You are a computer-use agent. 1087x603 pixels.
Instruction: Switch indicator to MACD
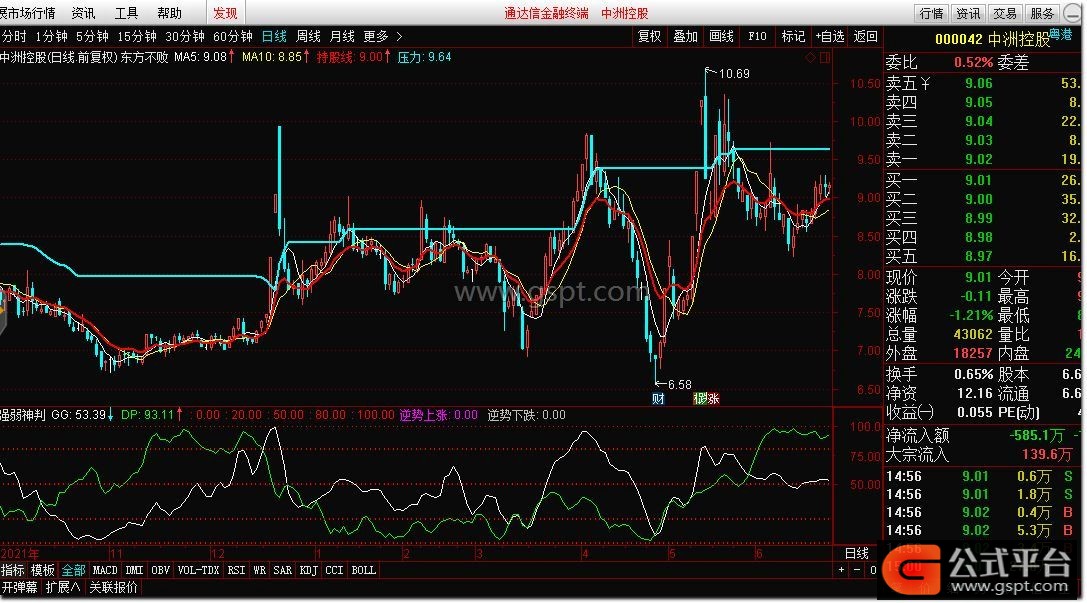click(x=105, y=570)
